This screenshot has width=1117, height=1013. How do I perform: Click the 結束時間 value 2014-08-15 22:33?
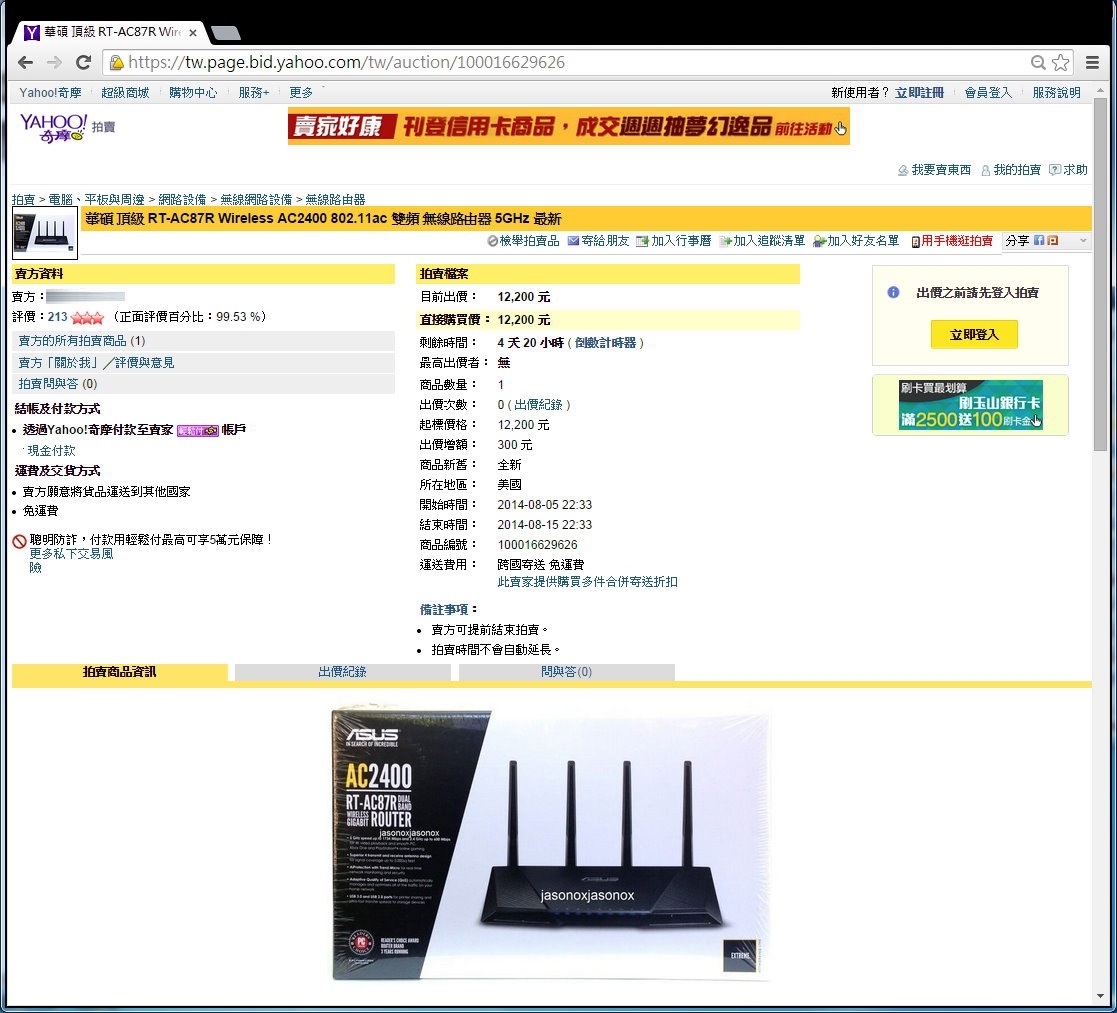[544, 525]
